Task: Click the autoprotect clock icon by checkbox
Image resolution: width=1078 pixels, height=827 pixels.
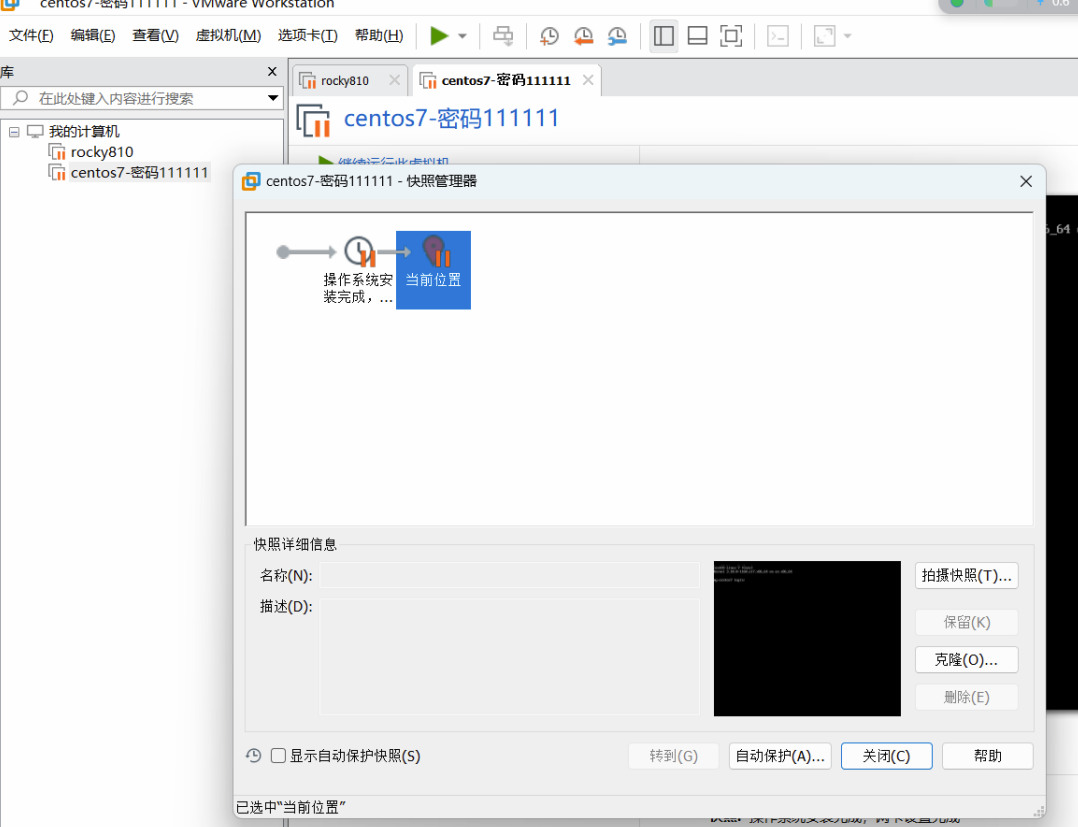Action: coord(254,756)
